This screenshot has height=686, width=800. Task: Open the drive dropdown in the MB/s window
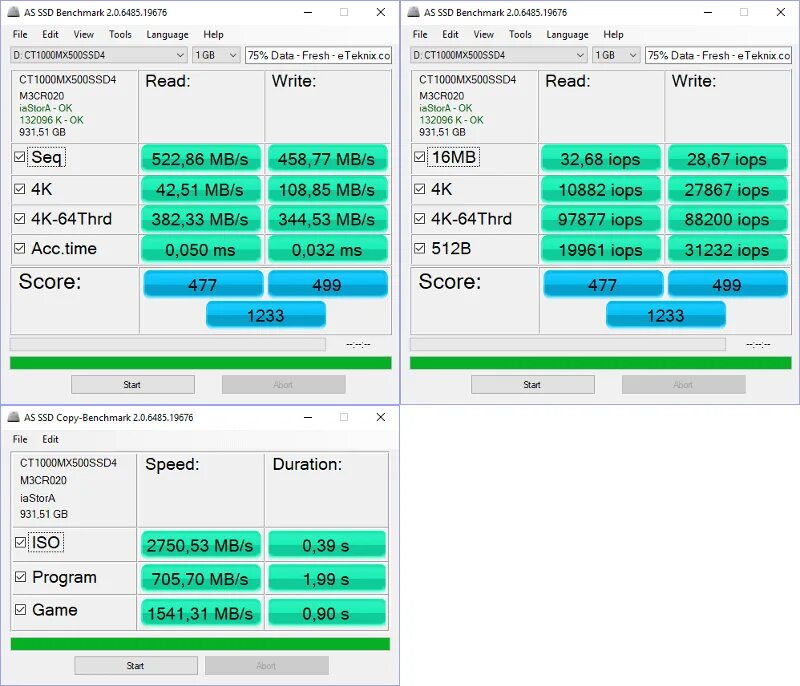click(x=98, y=55)
